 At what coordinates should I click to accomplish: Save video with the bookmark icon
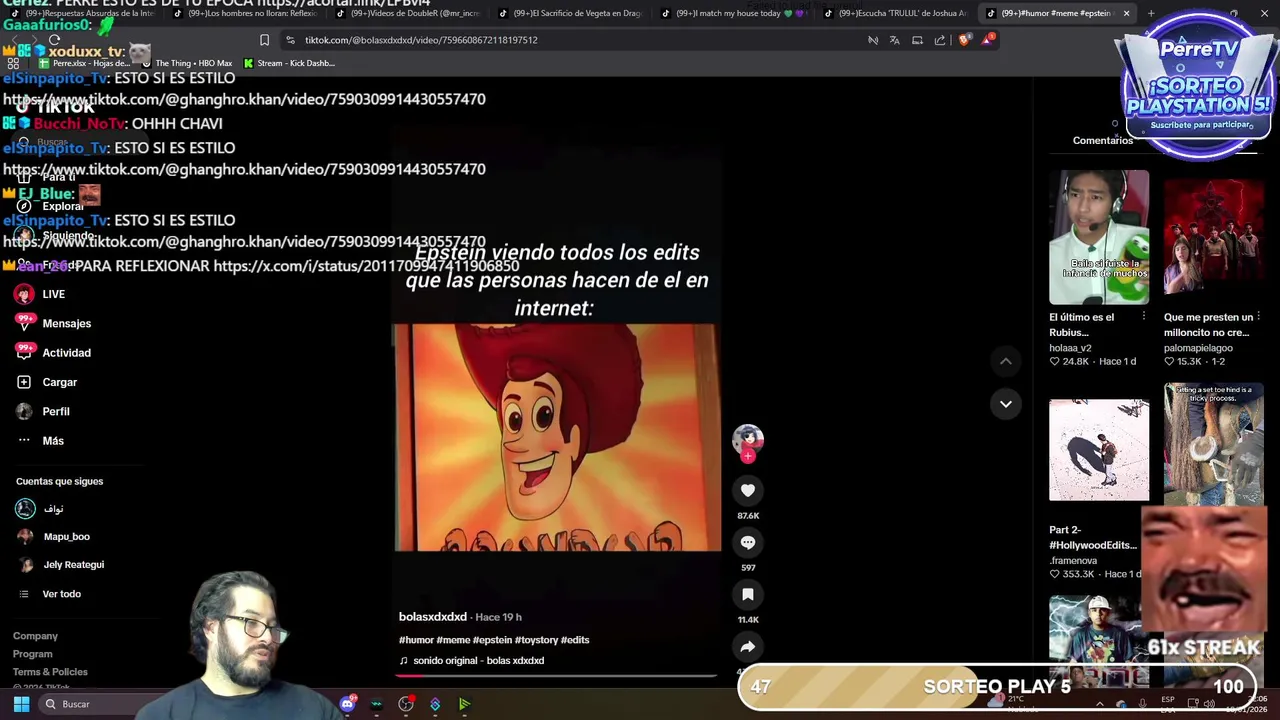(747, 594)
